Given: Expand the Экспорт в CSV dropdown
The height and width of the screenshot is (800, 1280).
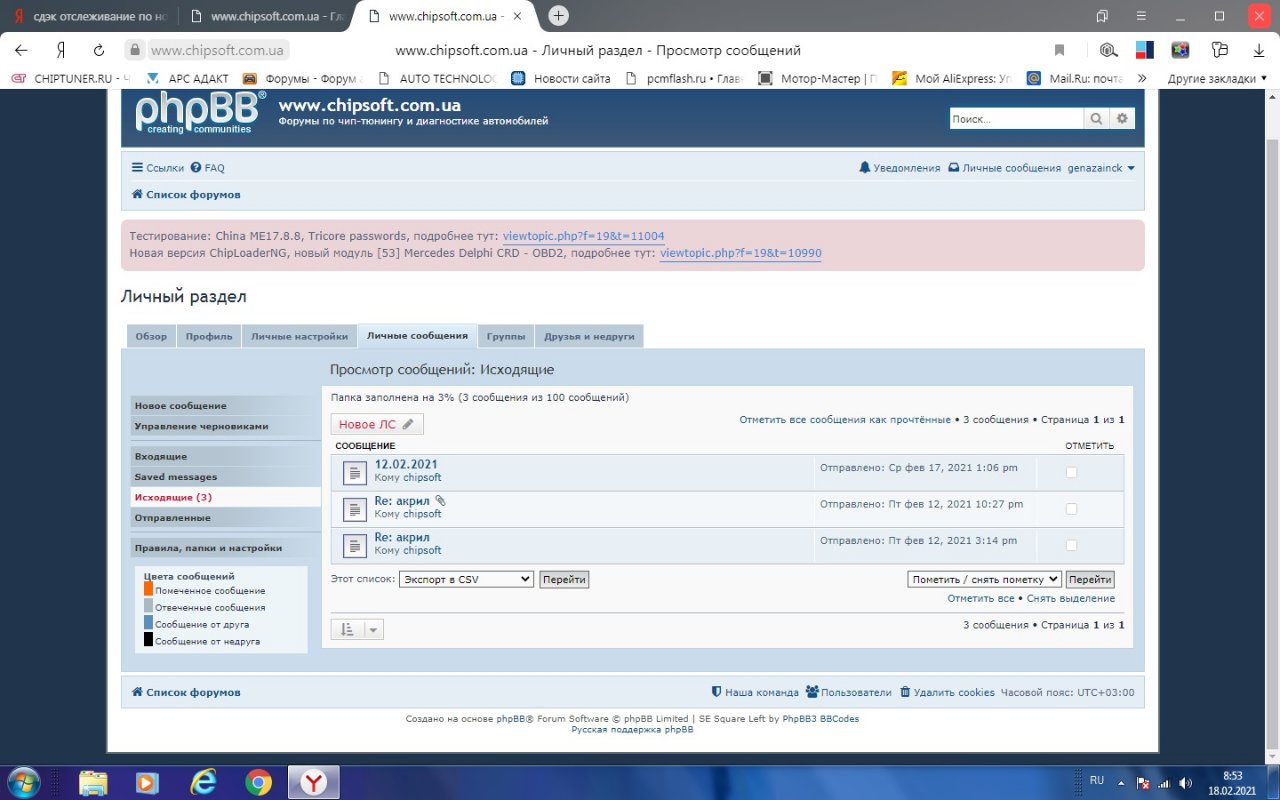Looking at the screenshot, I should (466, 579).
